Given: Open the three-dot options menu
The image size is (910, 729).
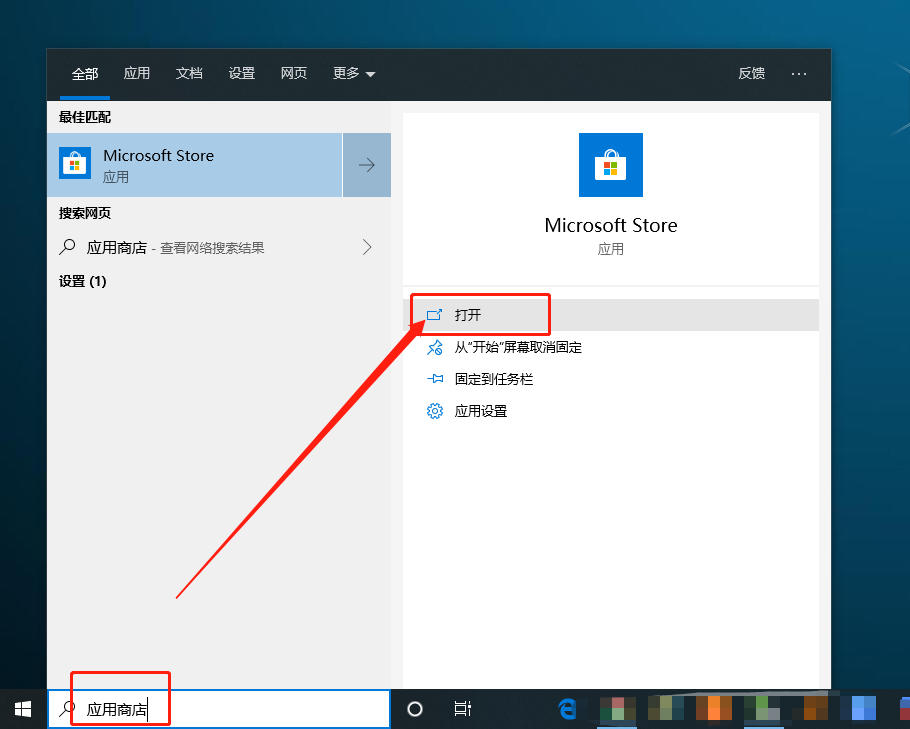Looking at the screenshot, I should tap(799, 74).
